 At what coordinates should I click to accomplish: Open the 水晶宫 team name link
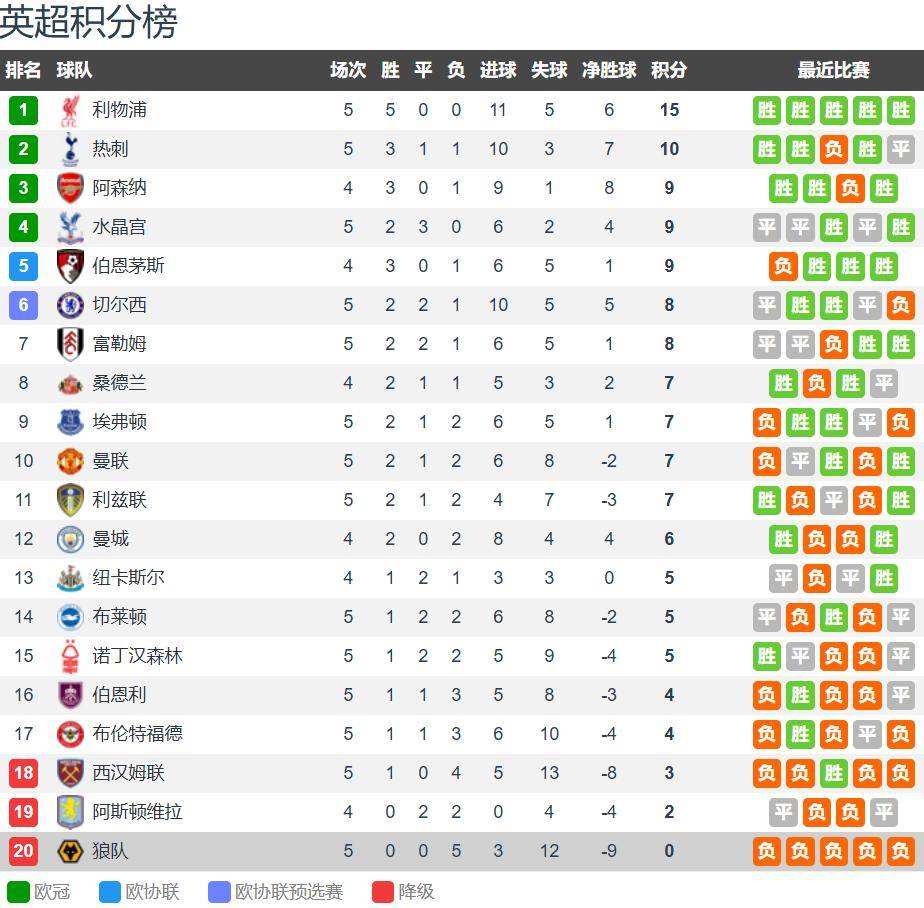point(119,227)
